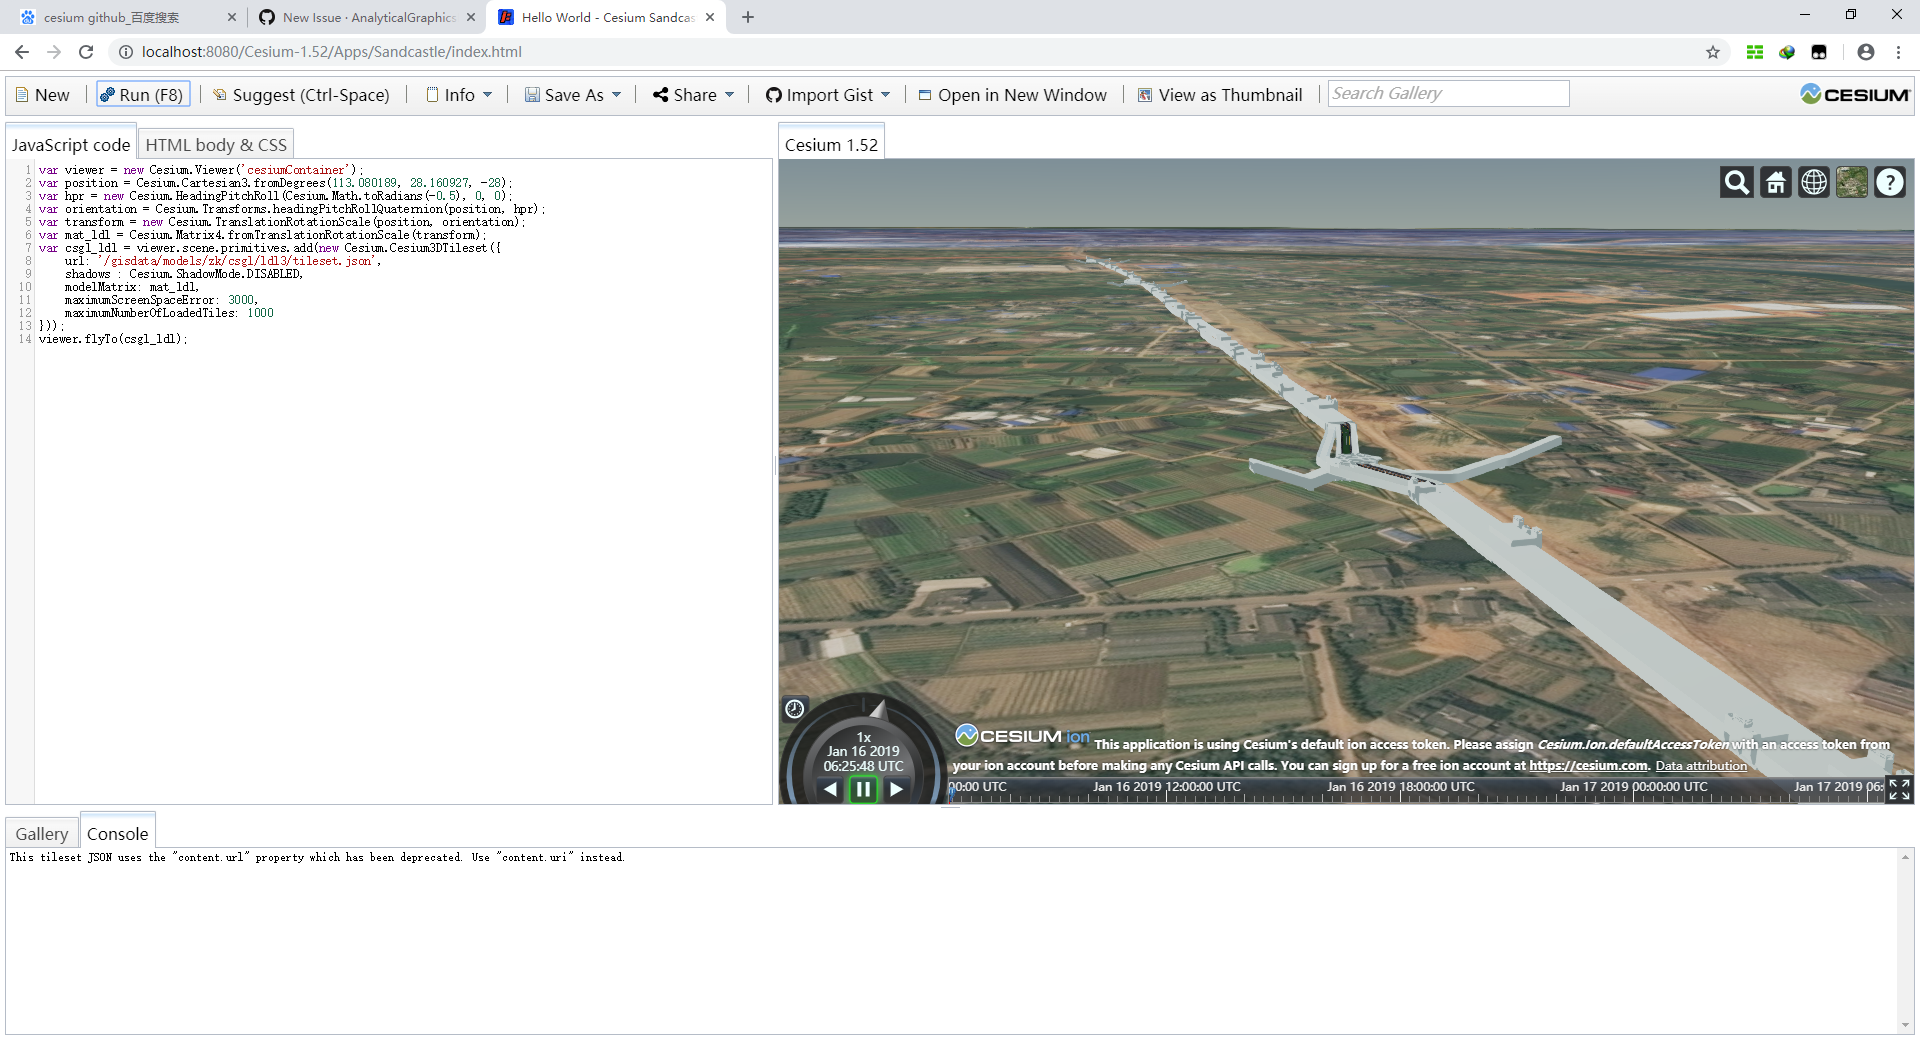The width and height of the screenshot is (1920, 1040).
Task: Open the Chrome three-dot menu
Action: (1898, 52)
